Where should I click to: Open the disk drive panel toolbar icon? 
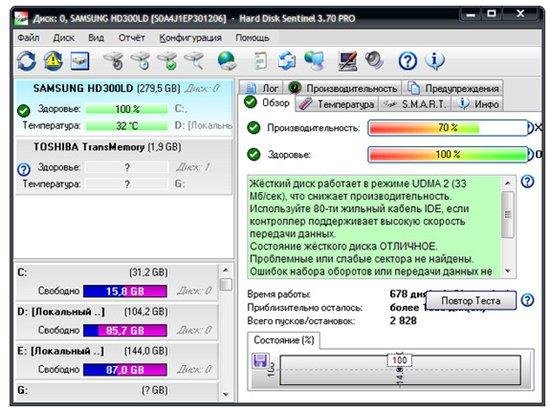80,61
